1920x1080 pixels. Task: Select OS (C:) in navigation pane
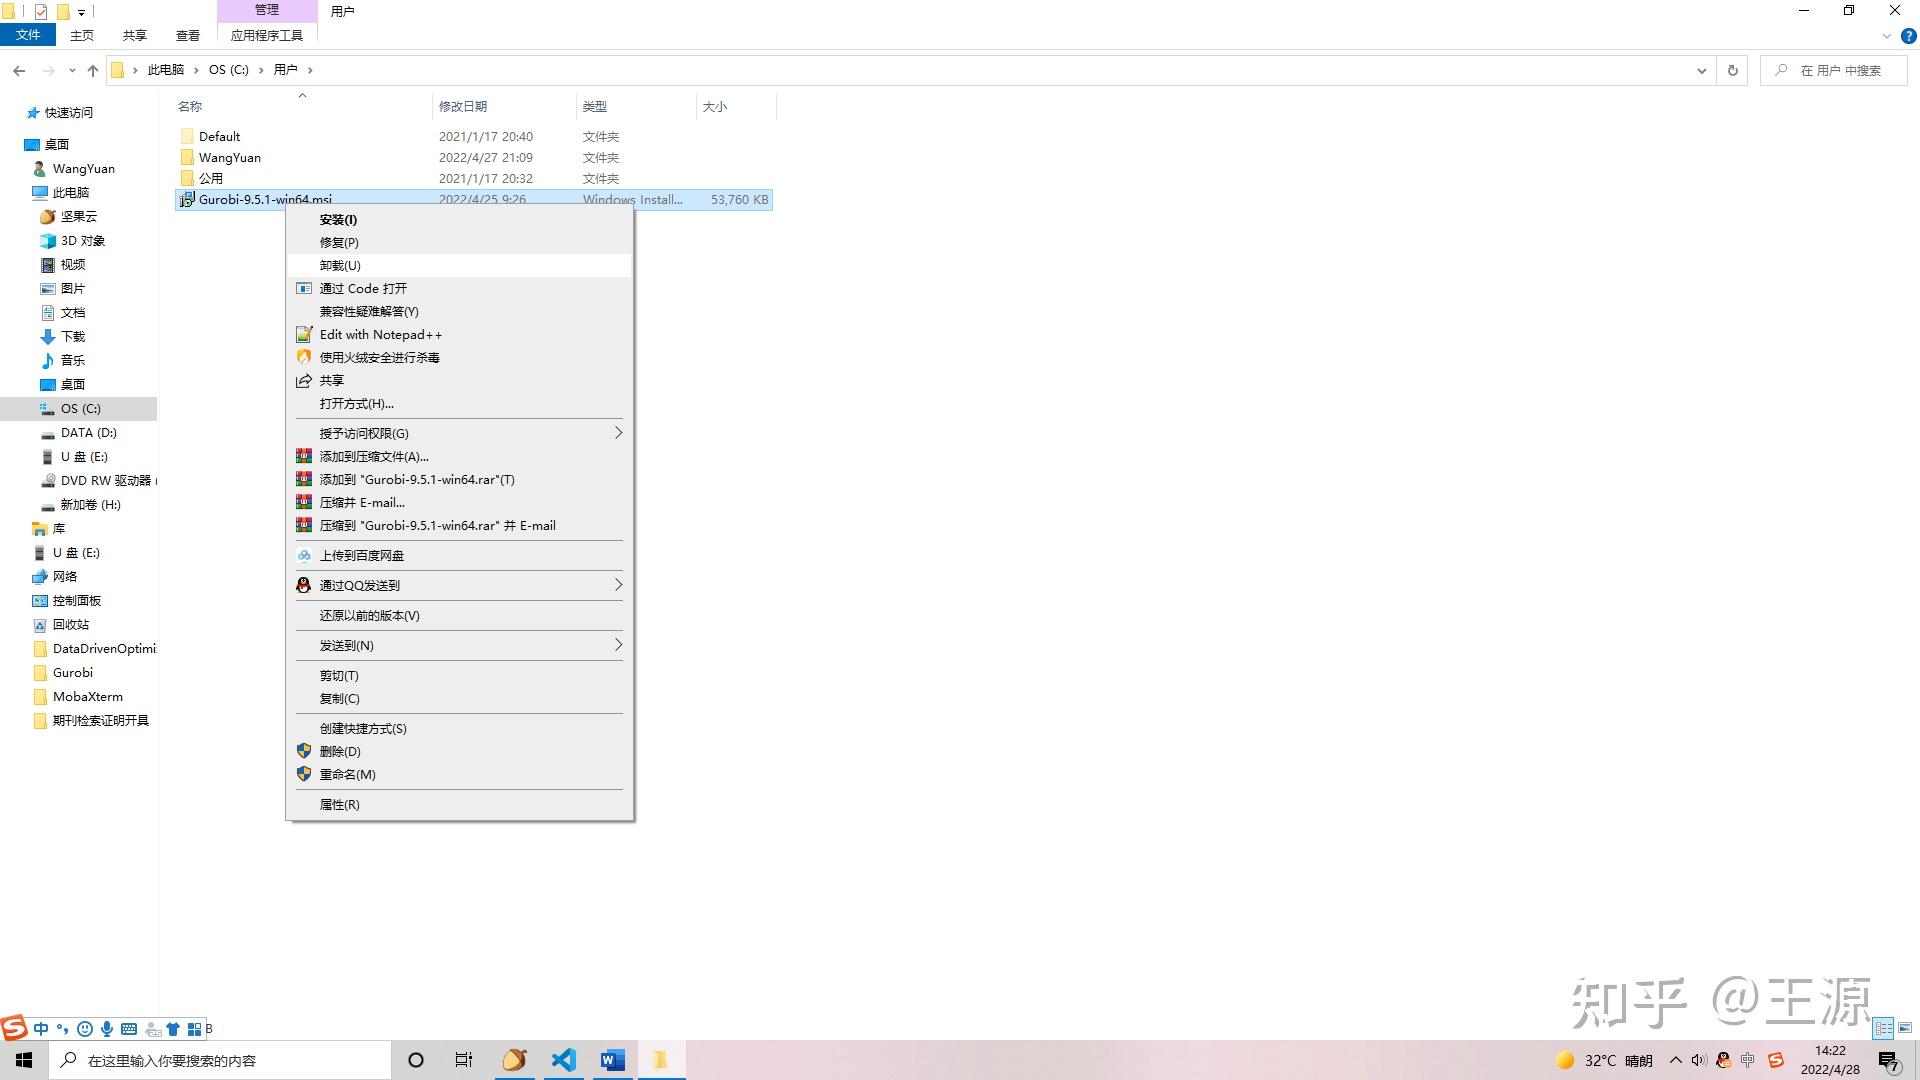pyautogui.click(x=80, y=408)
